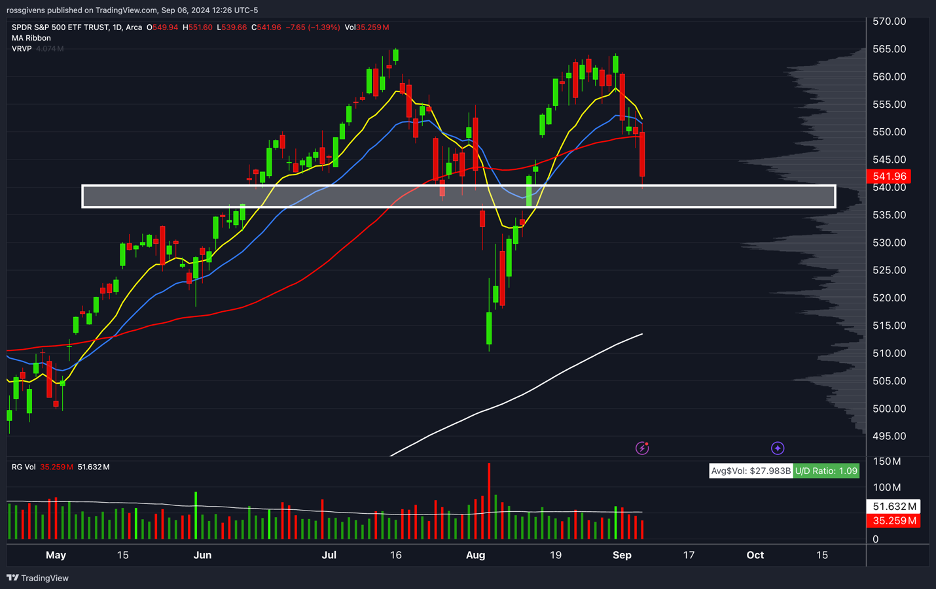This screenshot has height=590, width=936.
Task: Click the large green August low candle
Action: [x=489, y=328]
